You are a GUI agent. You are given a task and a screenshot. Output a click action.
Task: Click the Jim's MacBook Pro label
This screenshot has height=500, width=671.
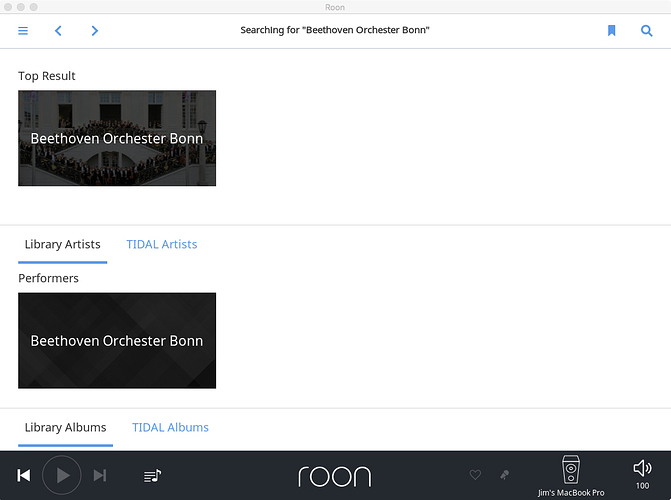pos(571,493)
